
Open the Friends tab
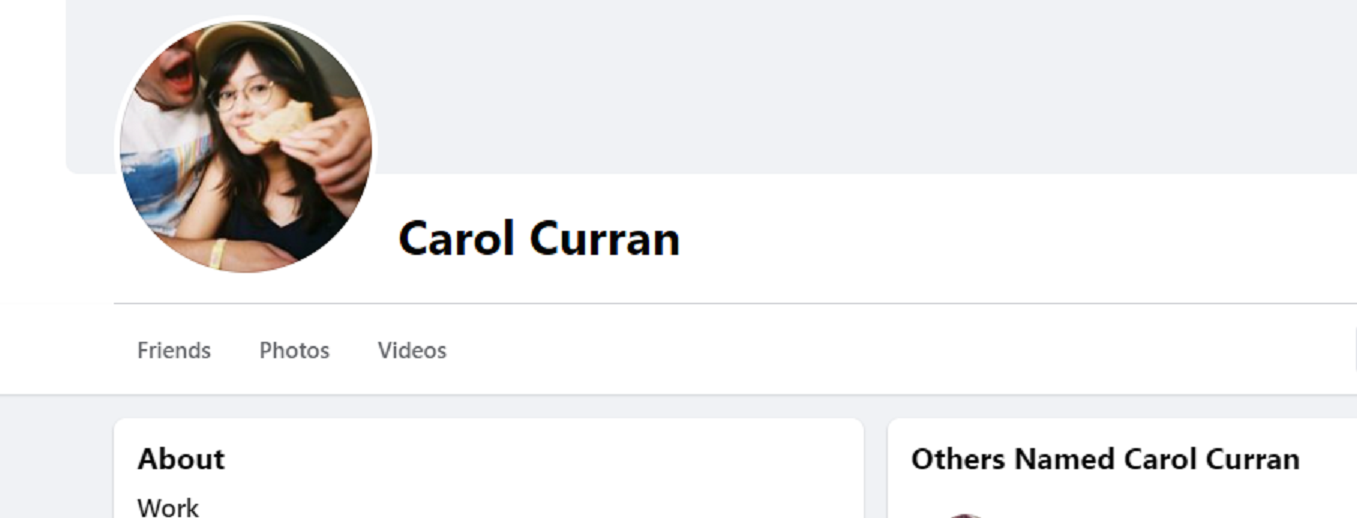pos(174,350)
